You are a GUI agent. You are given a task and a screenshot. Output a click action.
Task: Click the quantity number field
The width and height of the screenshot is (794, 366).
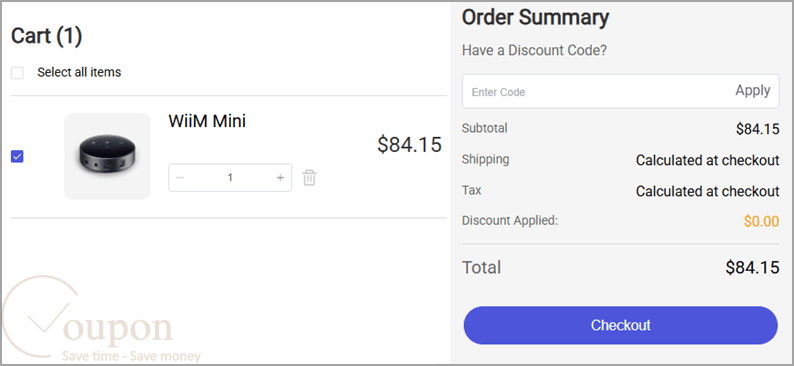230,178
